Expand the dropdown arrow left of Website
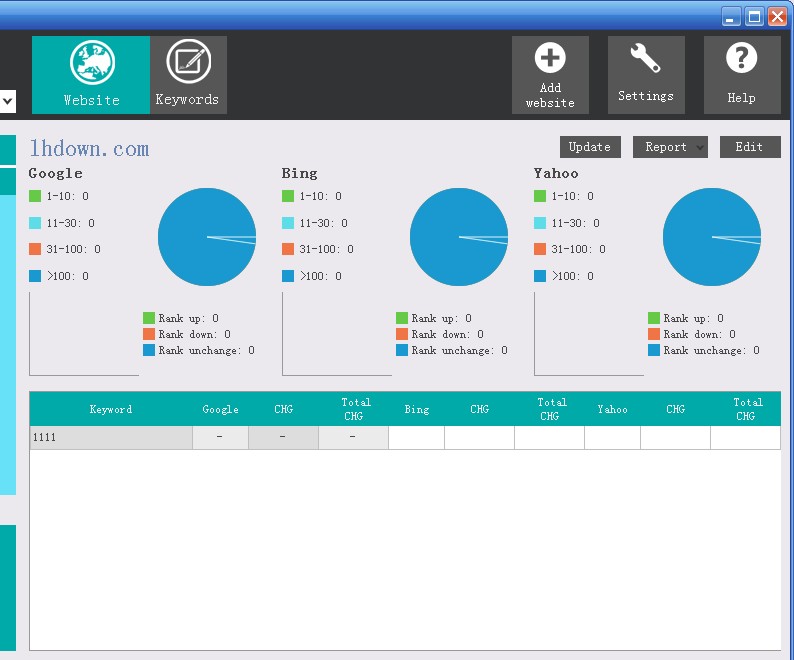 (x=8, y=101)
